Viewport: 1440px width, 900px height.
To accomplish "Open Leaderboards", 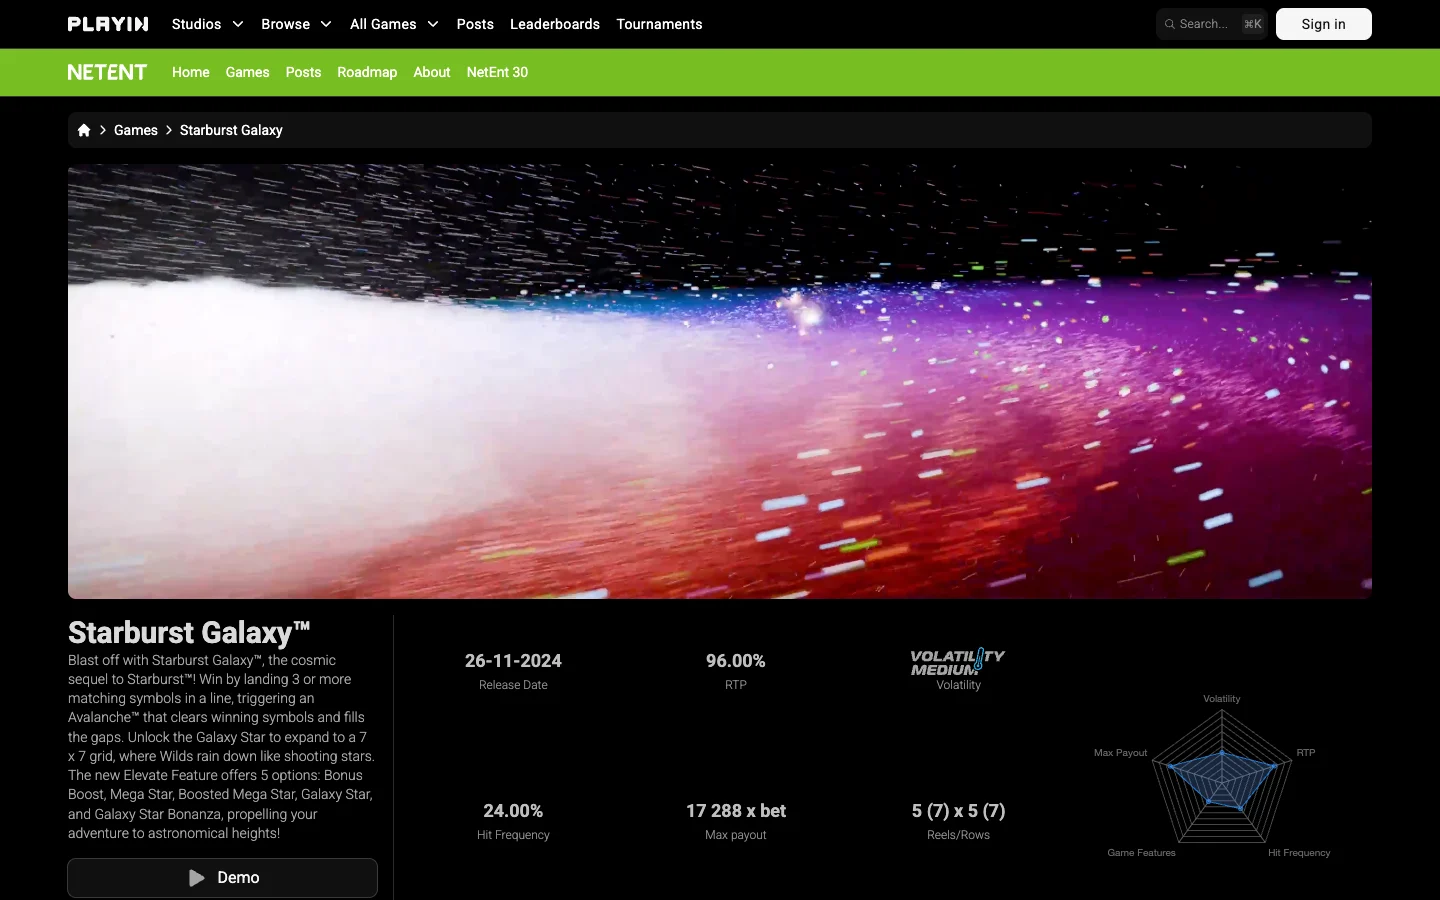I will point(555,24).
